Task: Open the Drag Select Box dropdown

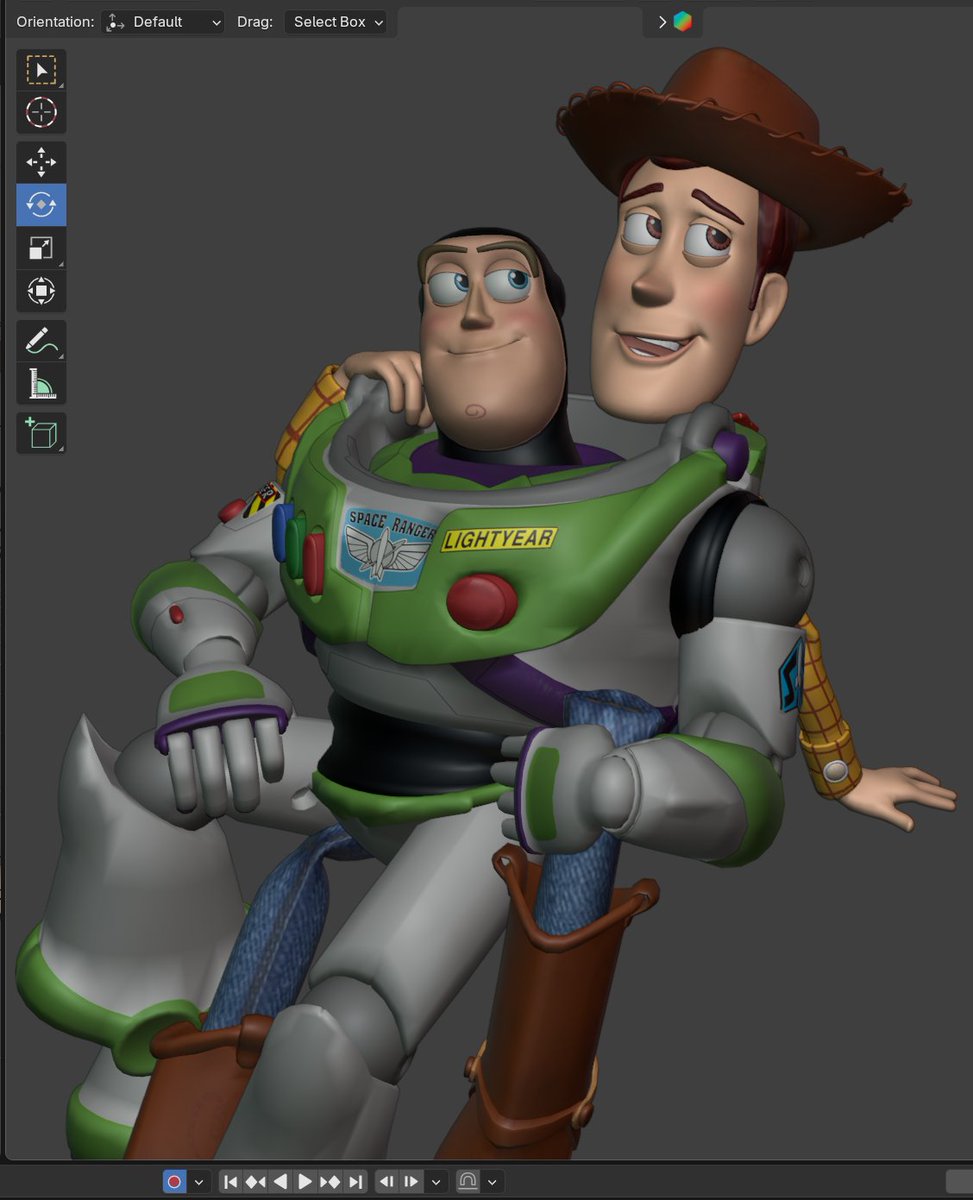Action: (336, 22)
